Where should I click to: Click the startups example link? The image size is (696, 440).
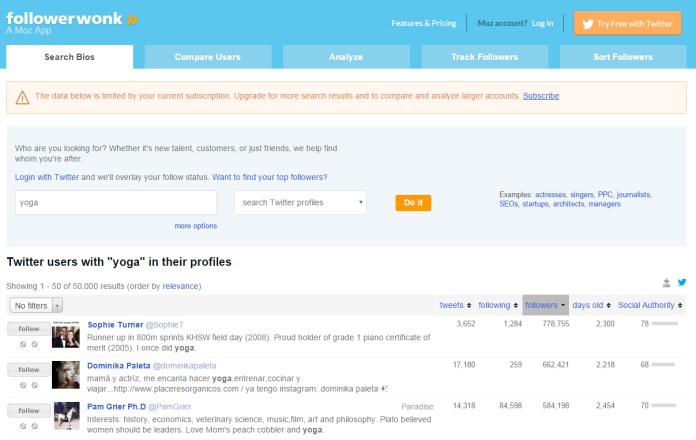point(535,204)
